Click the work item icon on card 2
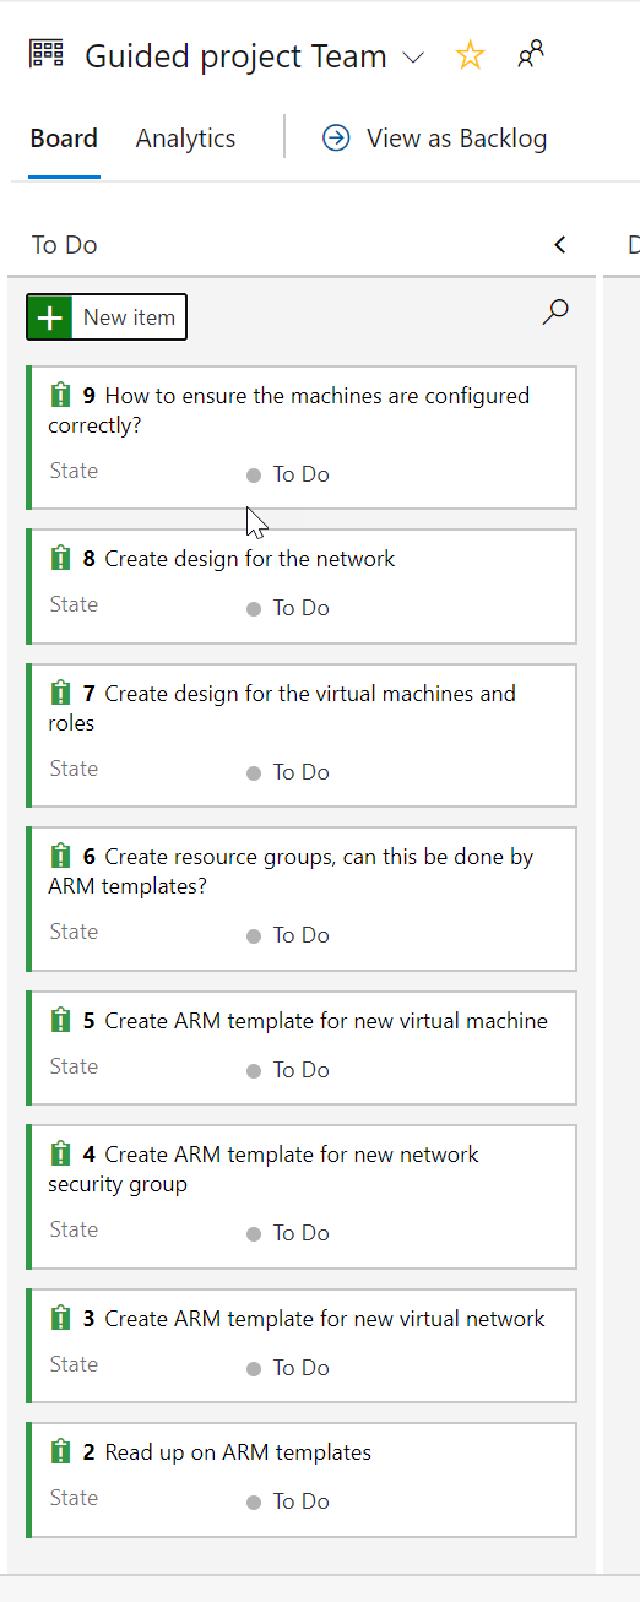The width and height of the screenshot is (640, 1602). [x=60, y=1452]
